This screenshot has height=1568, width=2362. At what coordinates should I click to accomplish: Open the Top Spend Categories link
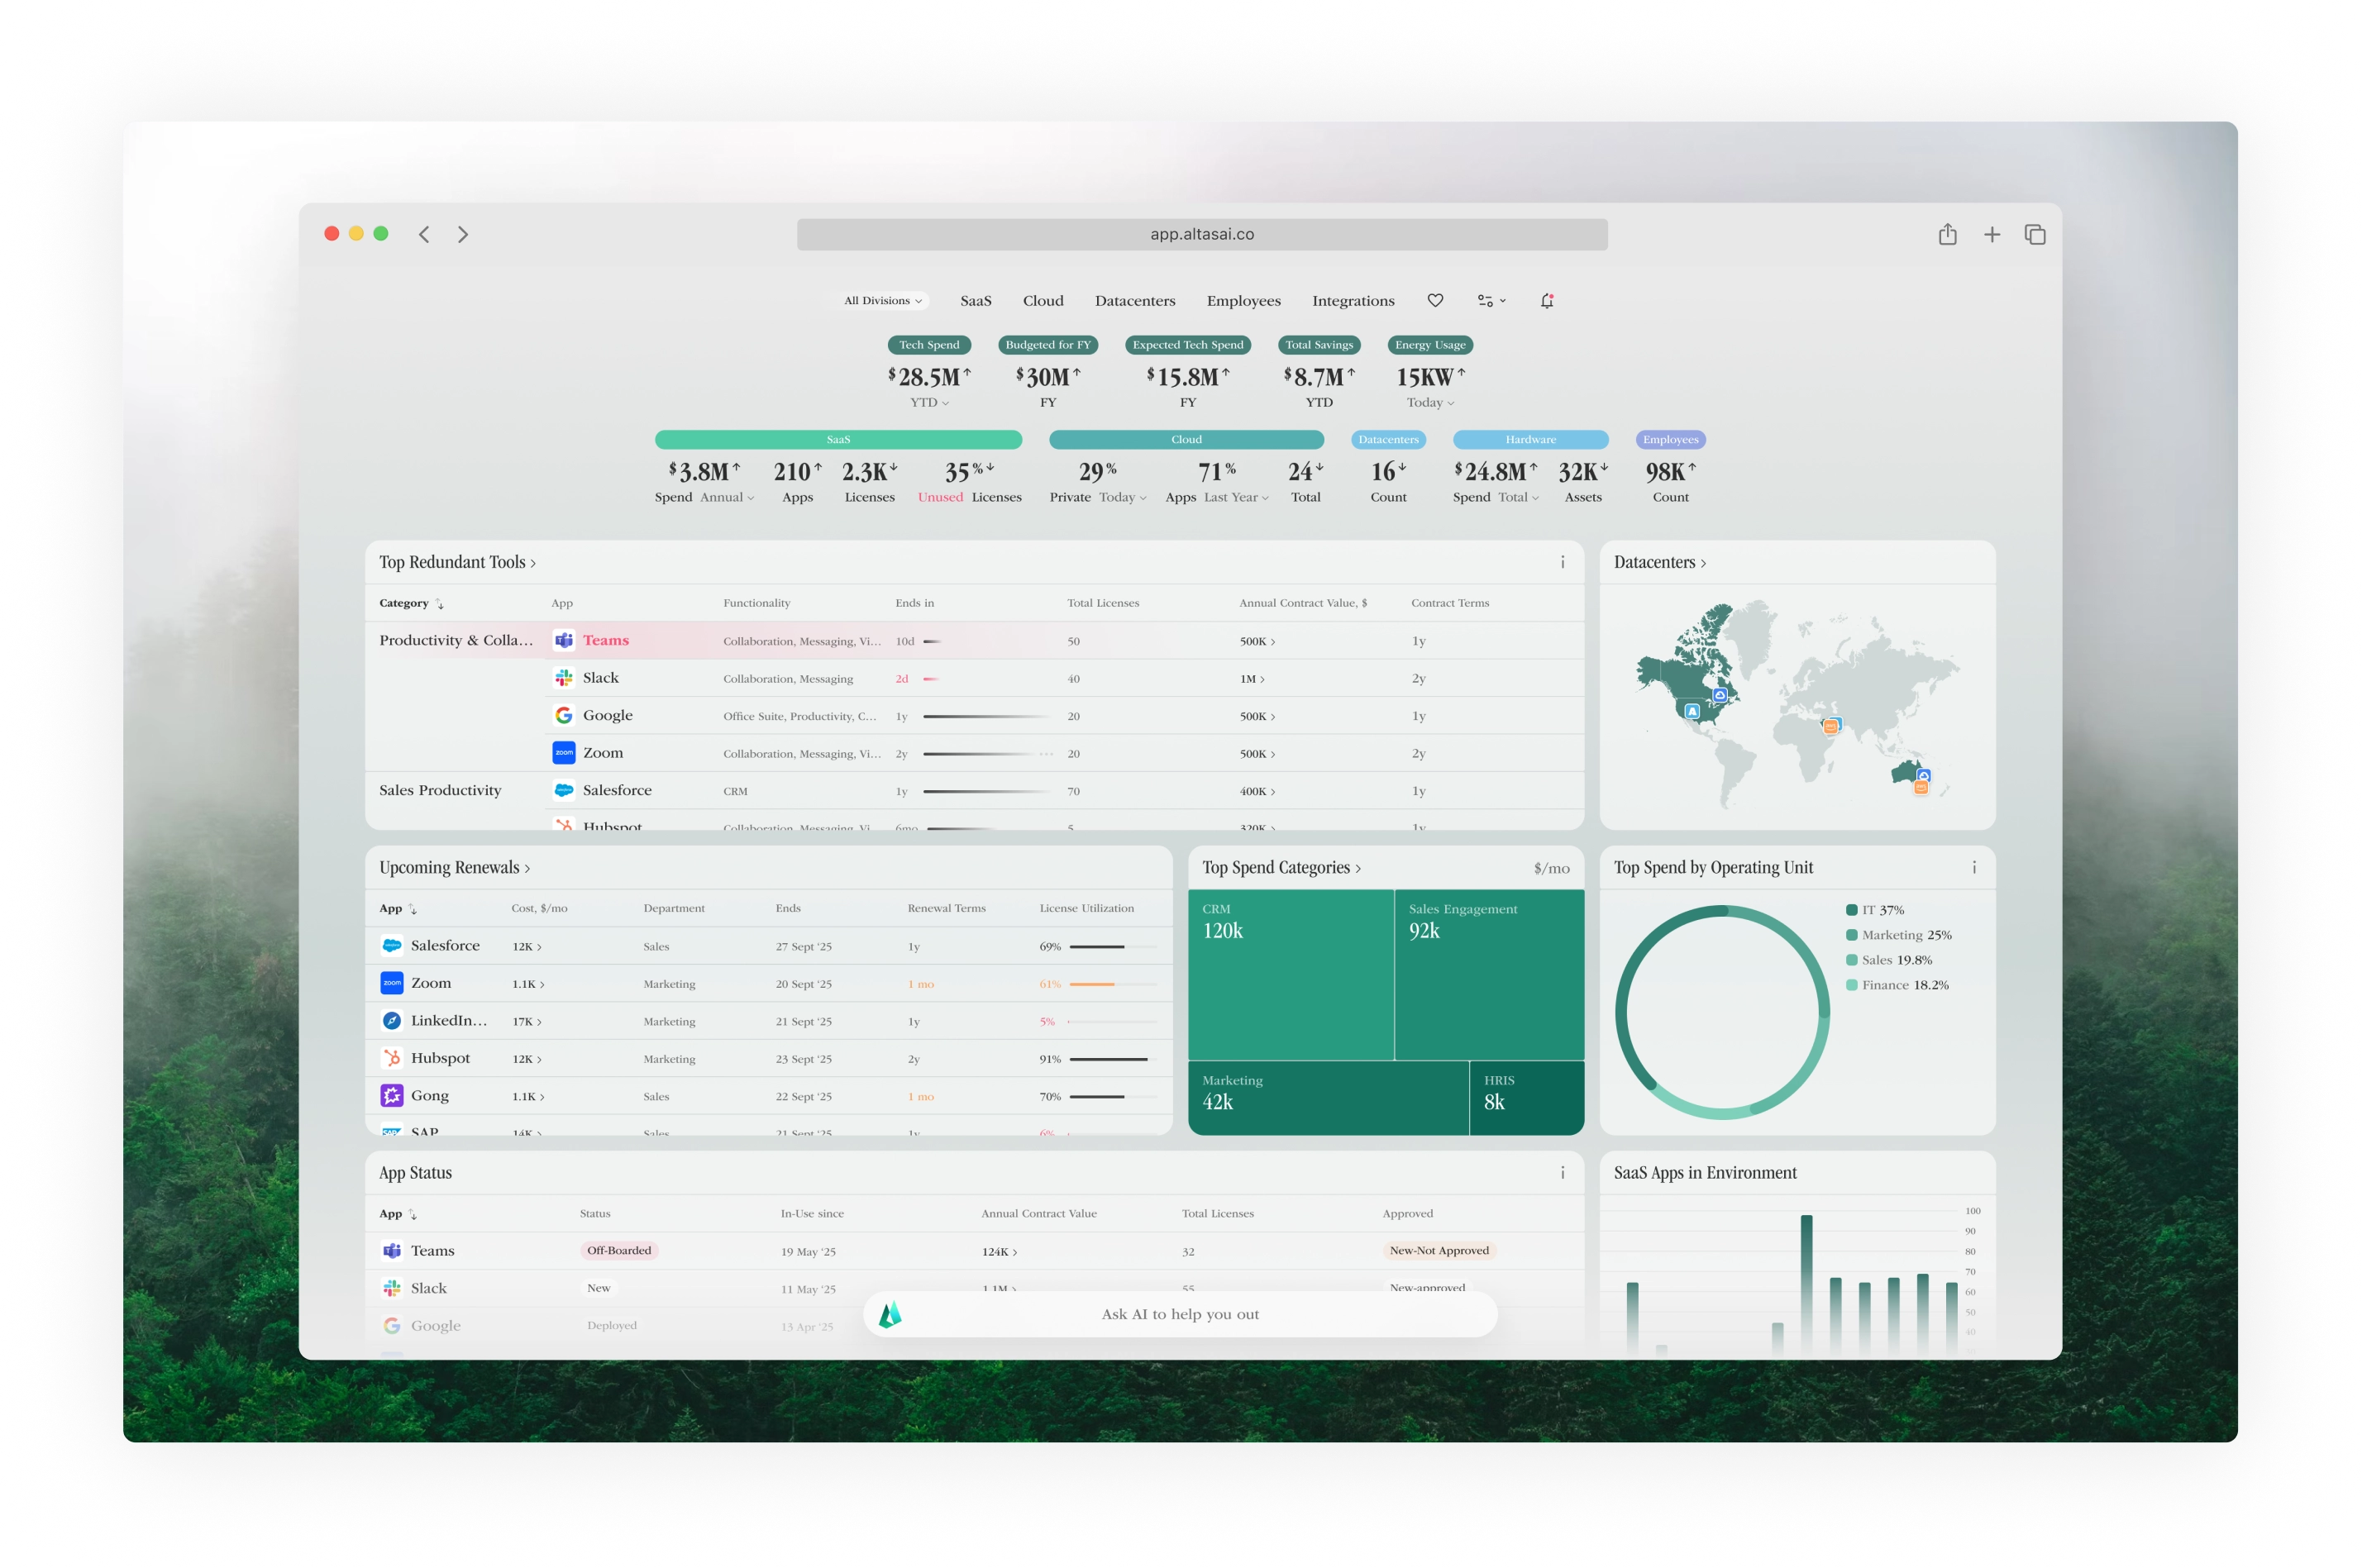(x=1281, y=867)
